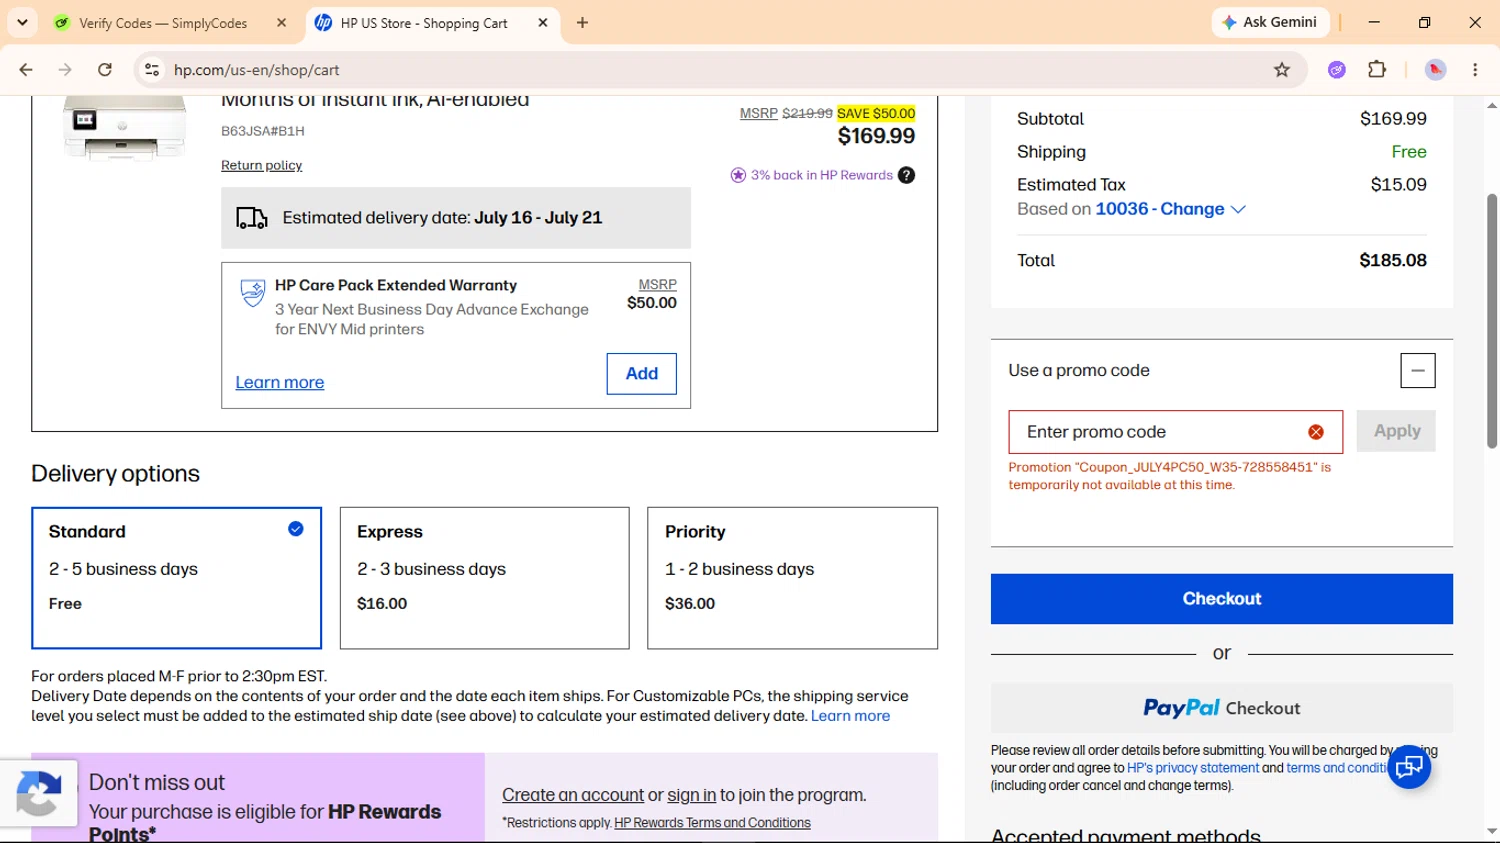Click the blue Checkout button
The height and width of the screenshot is (843, 1500).
[x=1221, y=598]
